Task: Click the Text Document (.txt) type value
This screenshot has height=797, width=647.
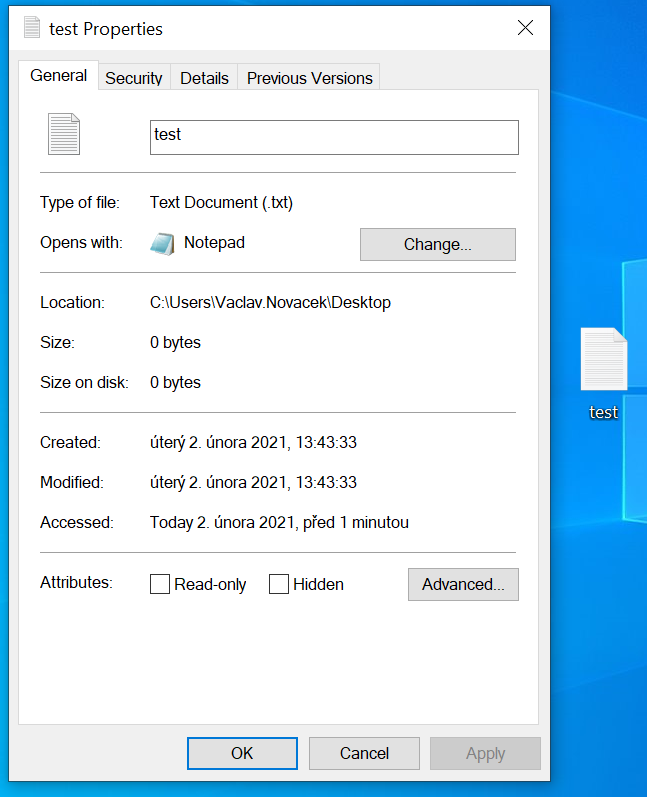Action: (x=221, y=202)
